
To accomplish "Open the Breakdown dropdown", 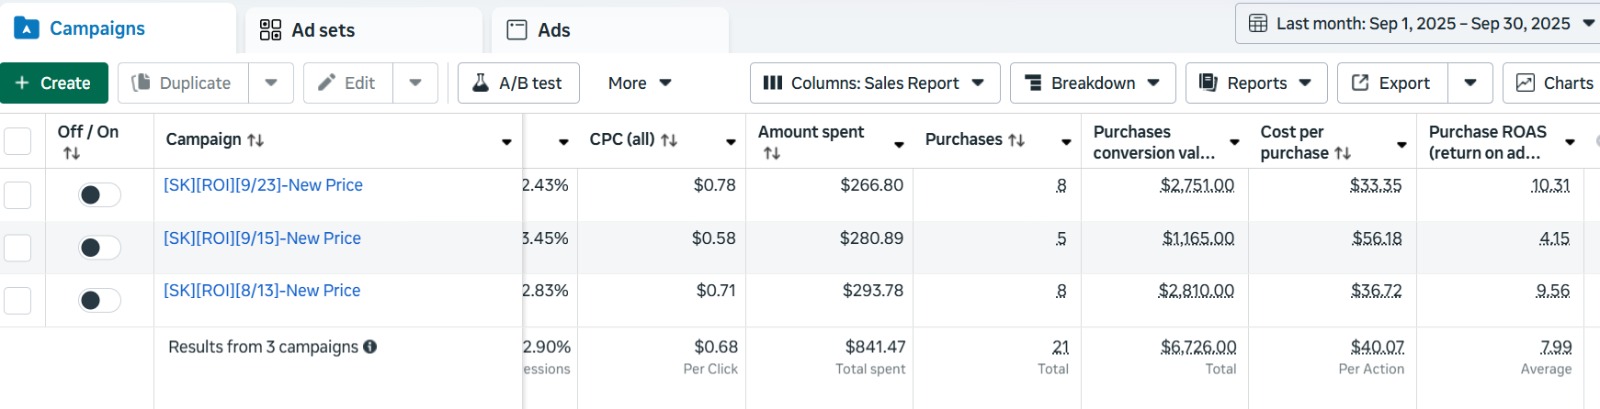I will (x=1093, y=83).
